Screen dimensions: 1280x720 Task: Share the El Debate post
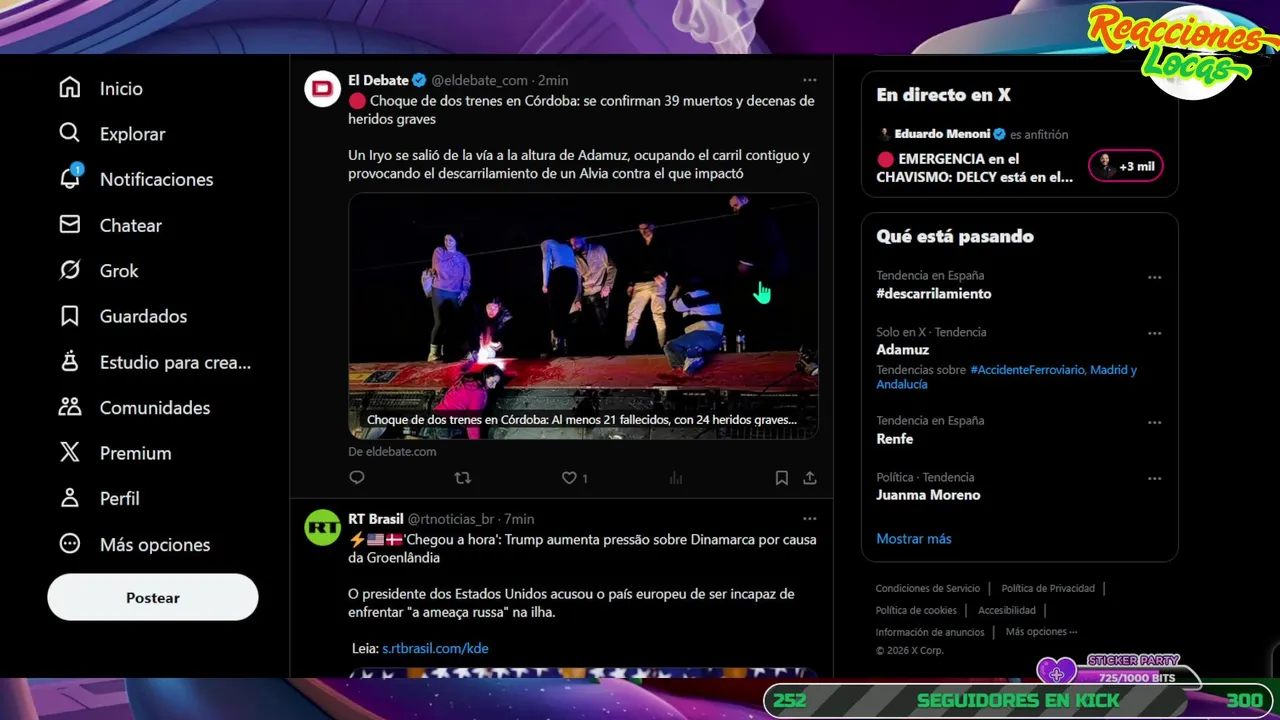tap(810, 478)
